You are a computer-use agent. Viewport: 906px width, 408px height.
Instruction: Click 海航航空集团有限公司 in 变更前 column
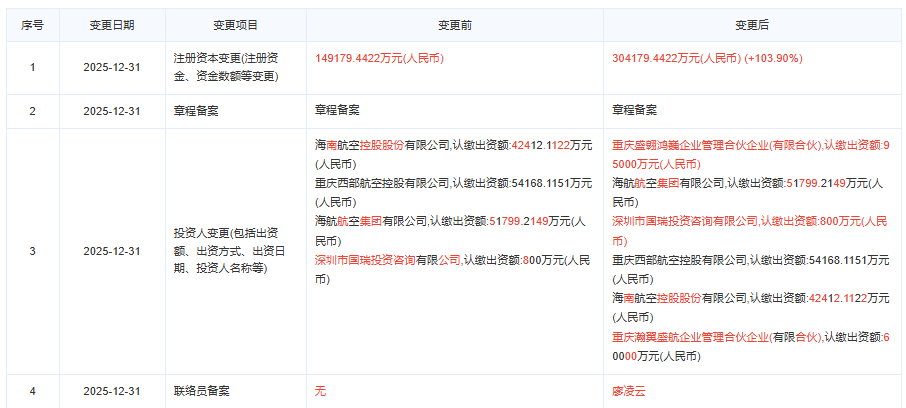(x=371, y=222)
